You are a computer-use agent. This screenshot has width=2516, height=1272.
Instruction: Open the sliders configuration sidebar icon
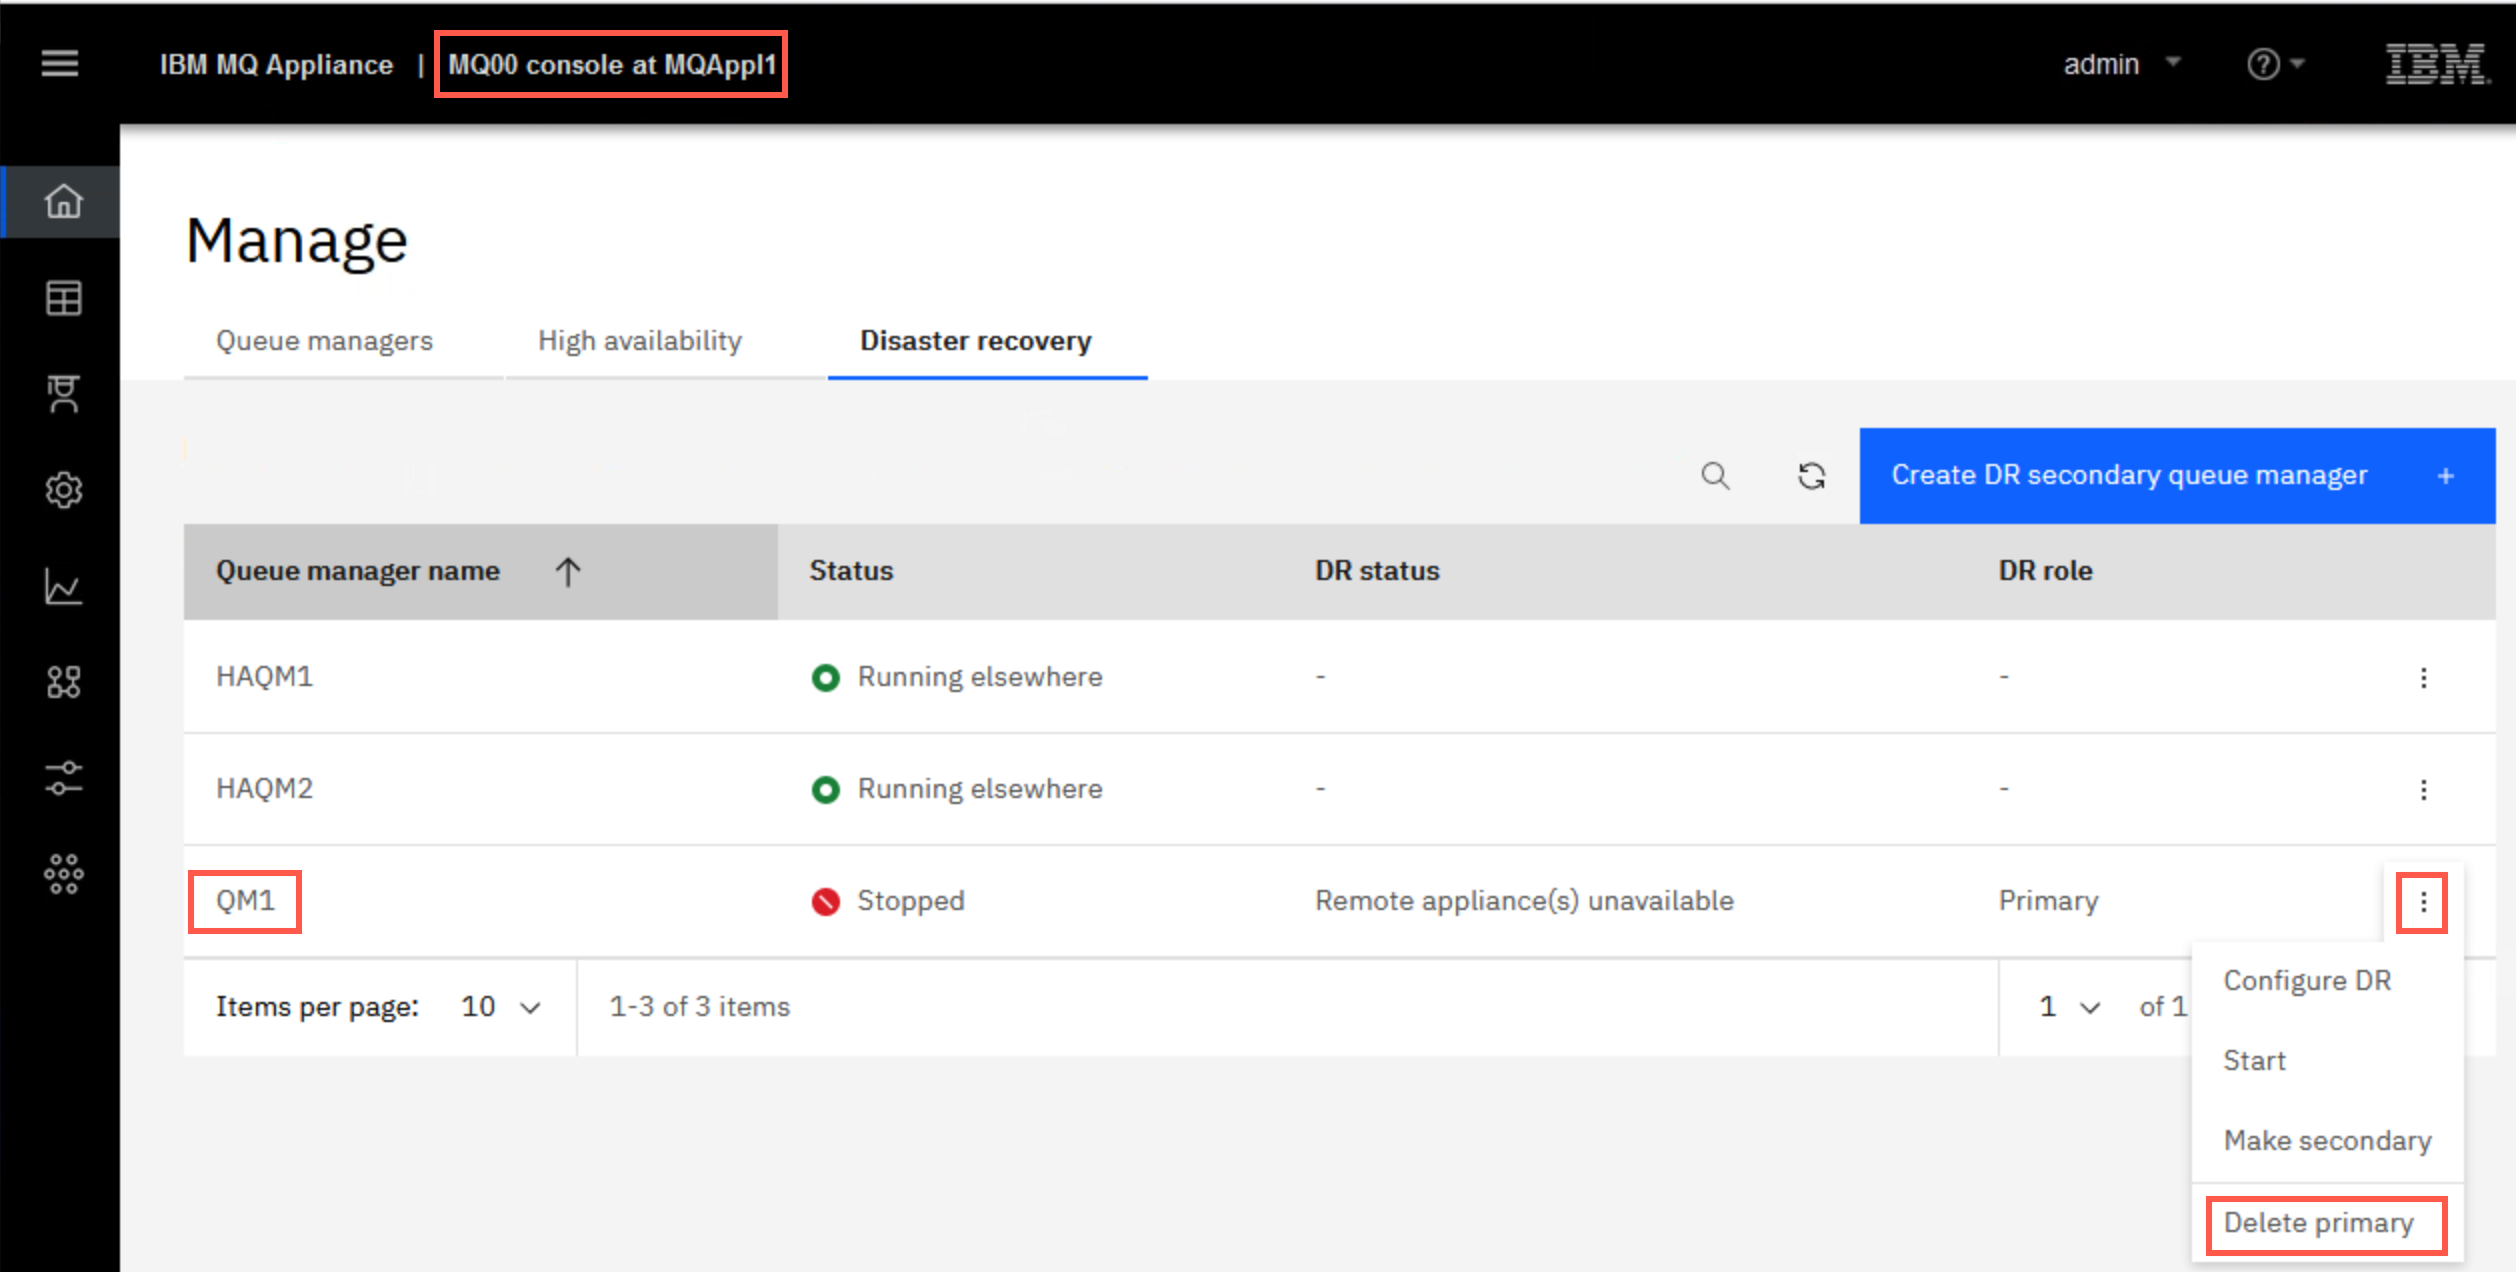point(63,778)
